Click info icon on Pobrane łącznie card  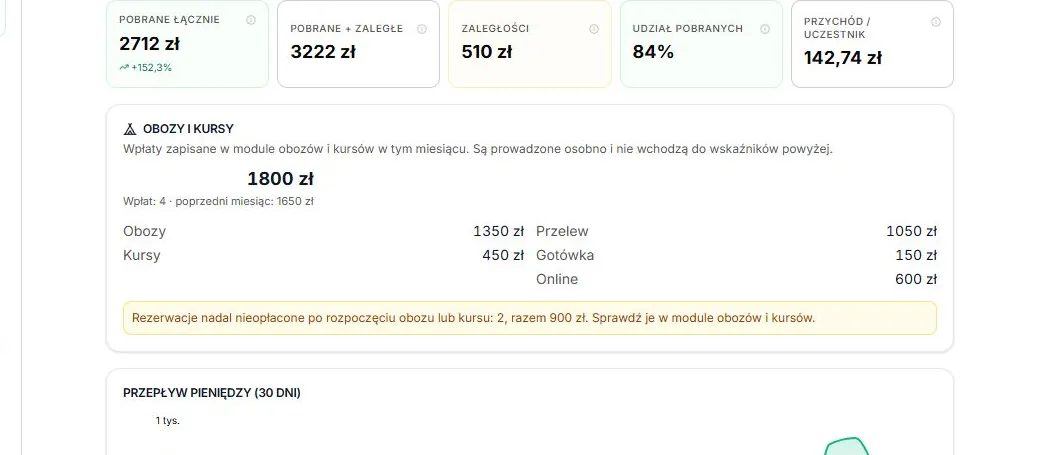(251, 20)
